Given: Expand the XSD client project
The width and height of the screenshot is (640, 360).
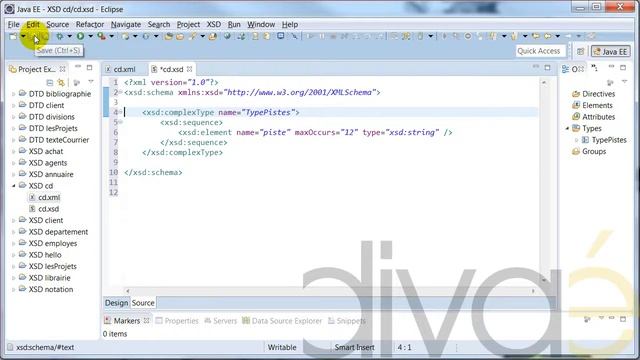Looking at the screenshot, I should [13, 220].
